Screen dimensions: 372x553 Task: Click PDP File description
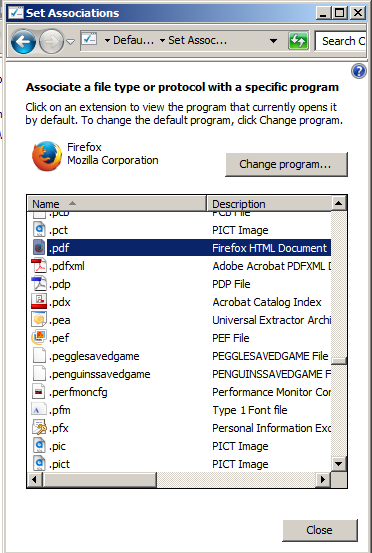point(231,284)
